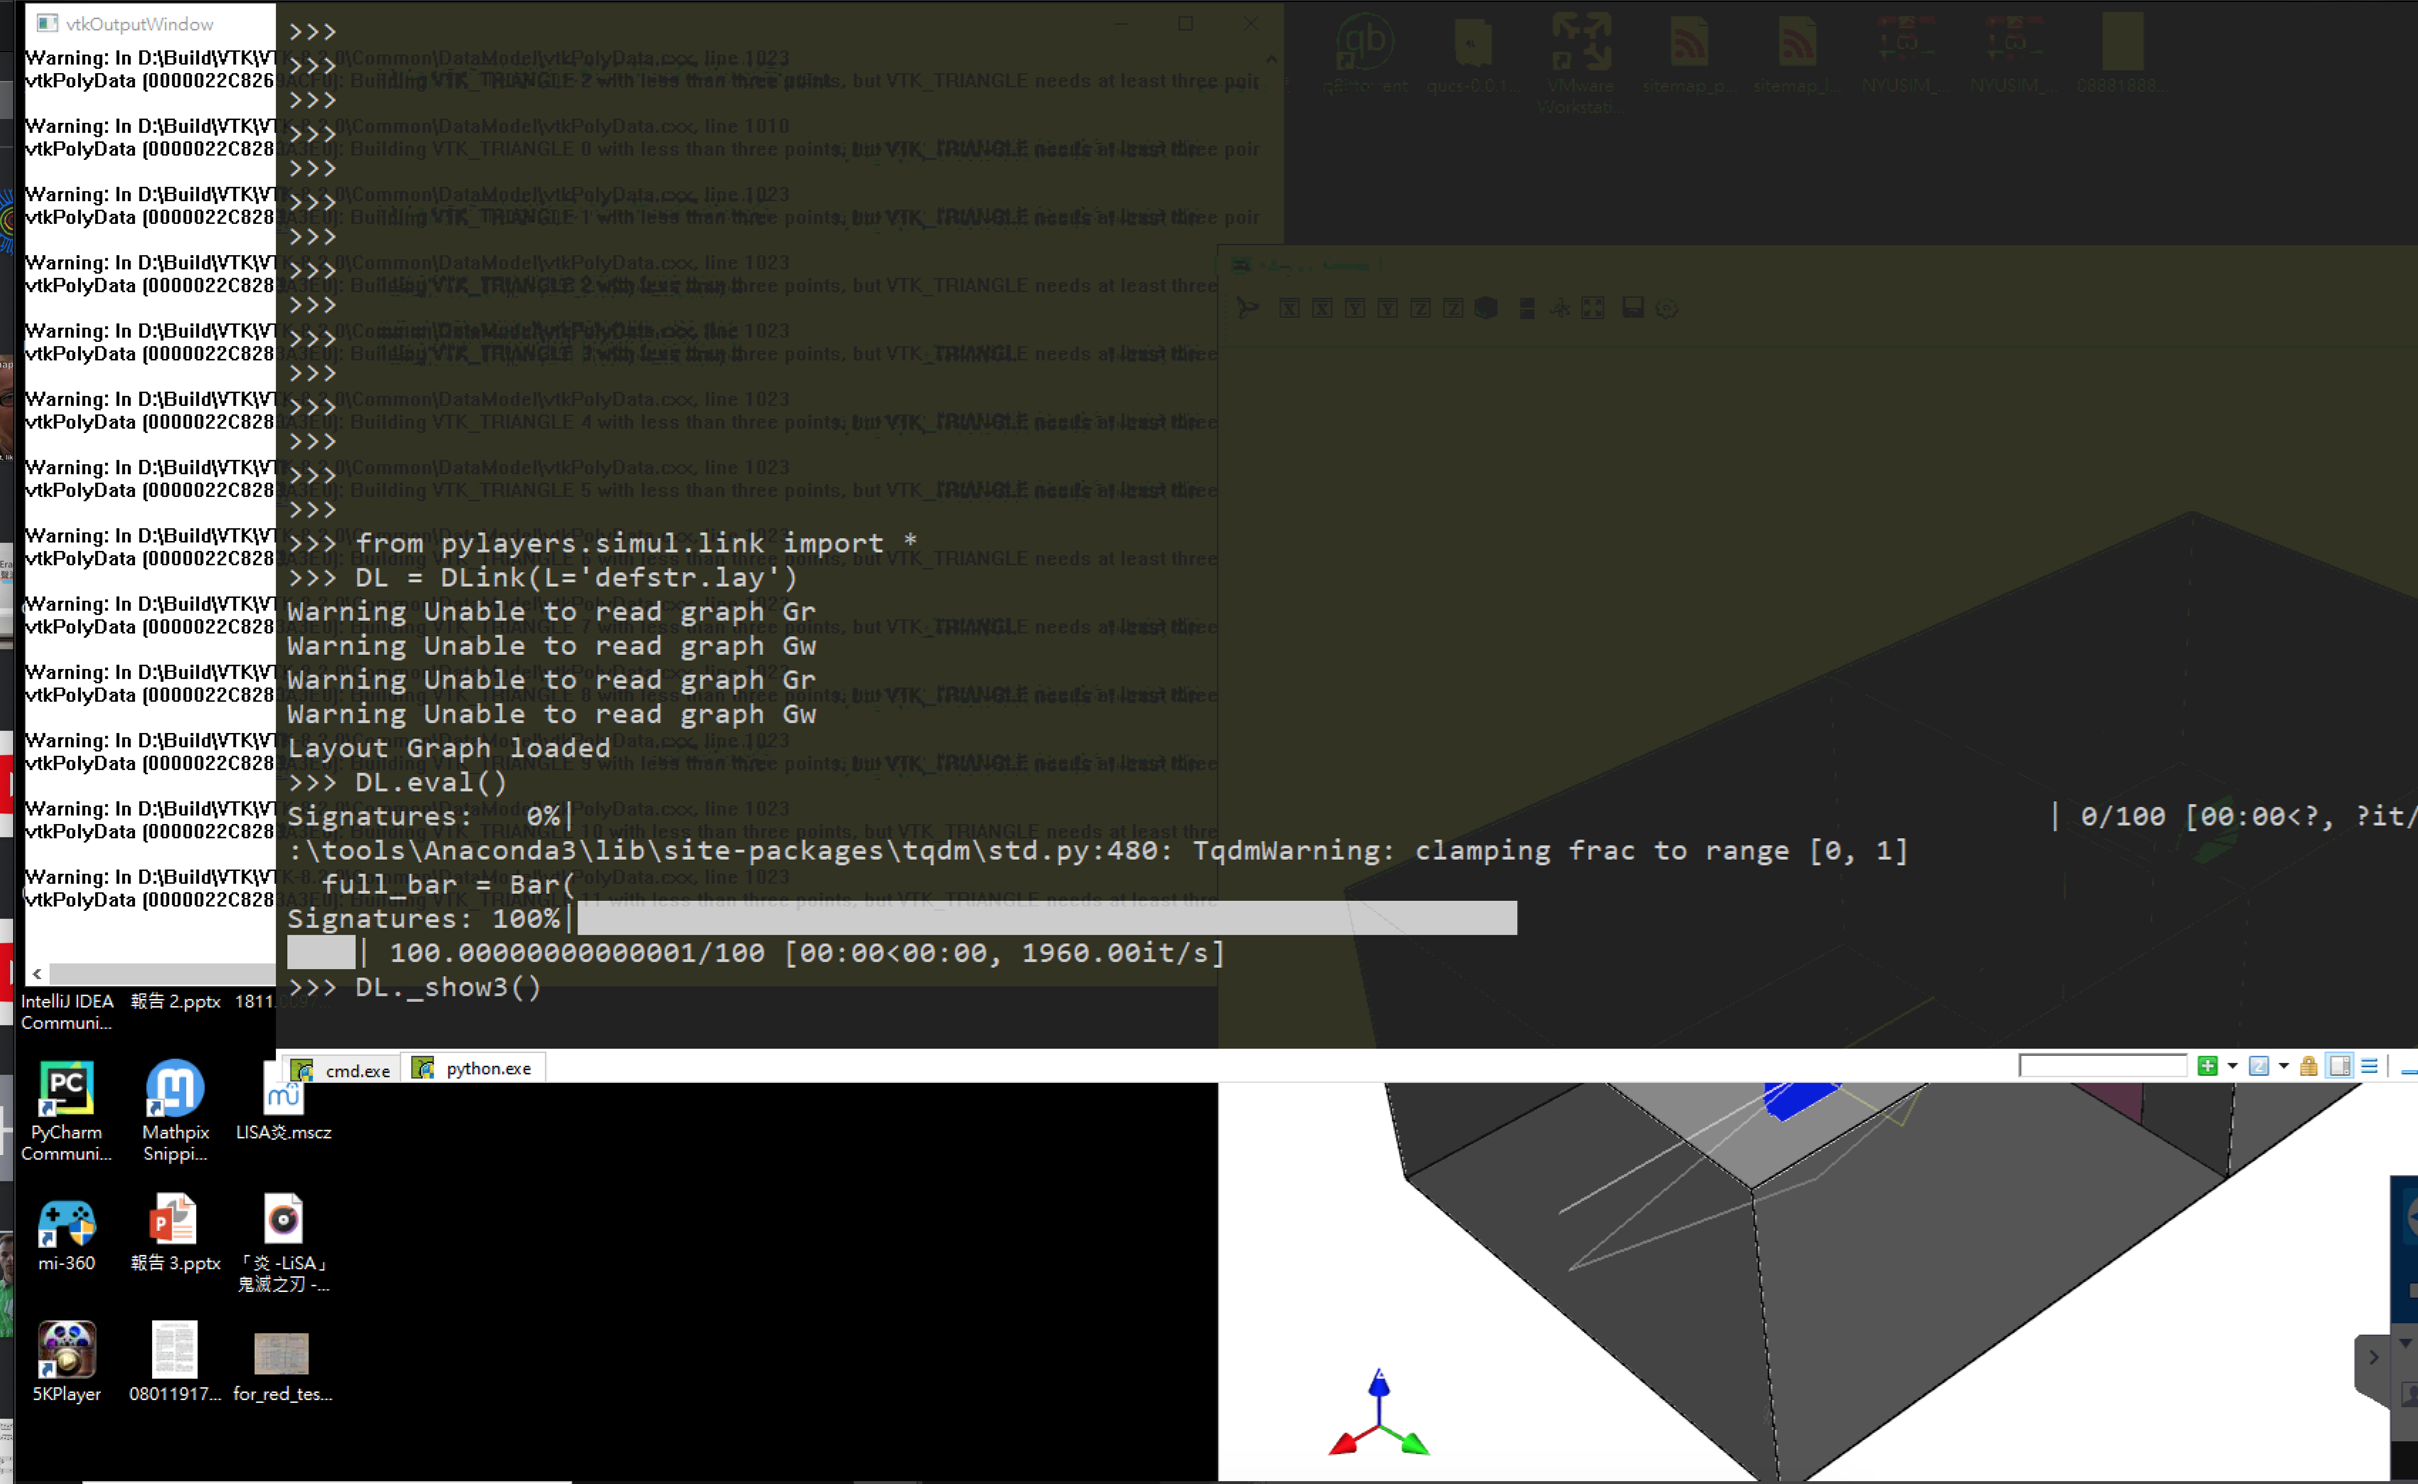
Task: Click save scene floppy icon in Mayavi
Action: (1633, 308)
